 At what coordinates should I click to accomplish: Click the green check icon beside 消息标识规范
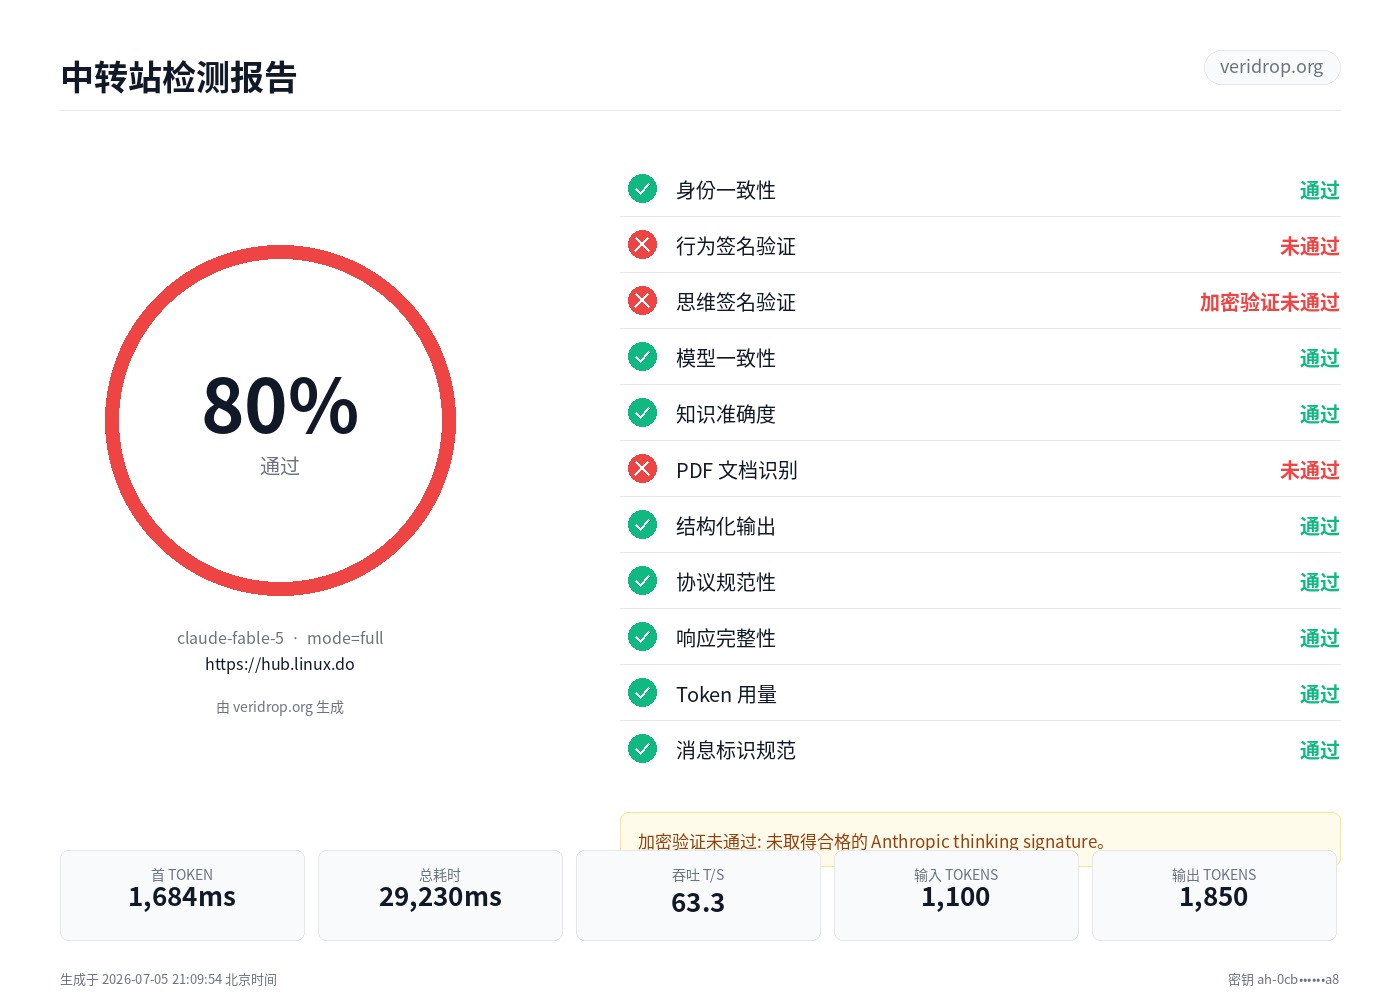point(642,748)
